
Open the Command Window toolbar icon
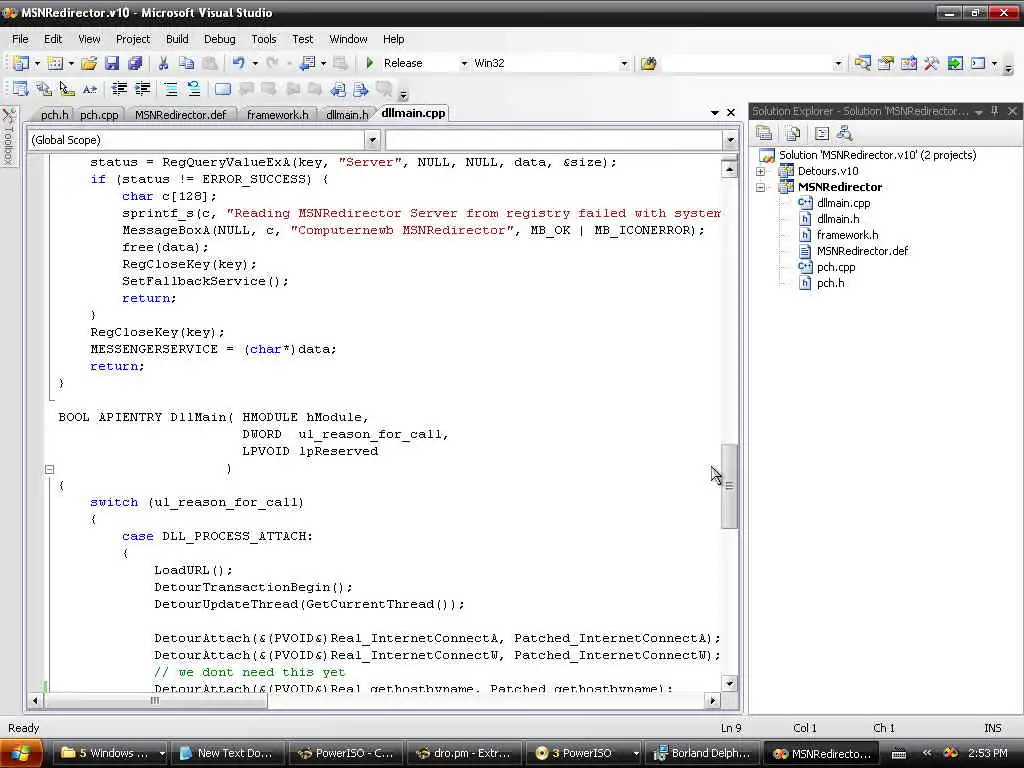(978, 63)
